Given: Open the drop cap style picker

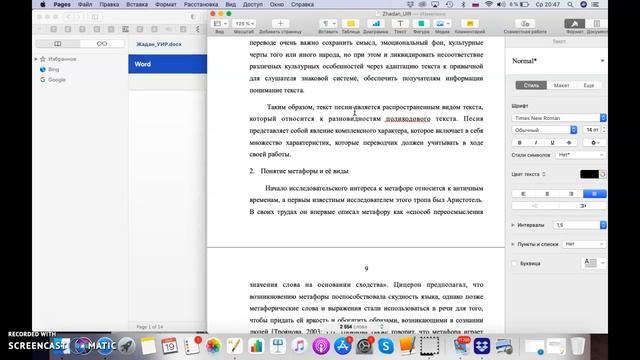Looking at the screenshot, I should pyautogui.click(x=594, y=263).
